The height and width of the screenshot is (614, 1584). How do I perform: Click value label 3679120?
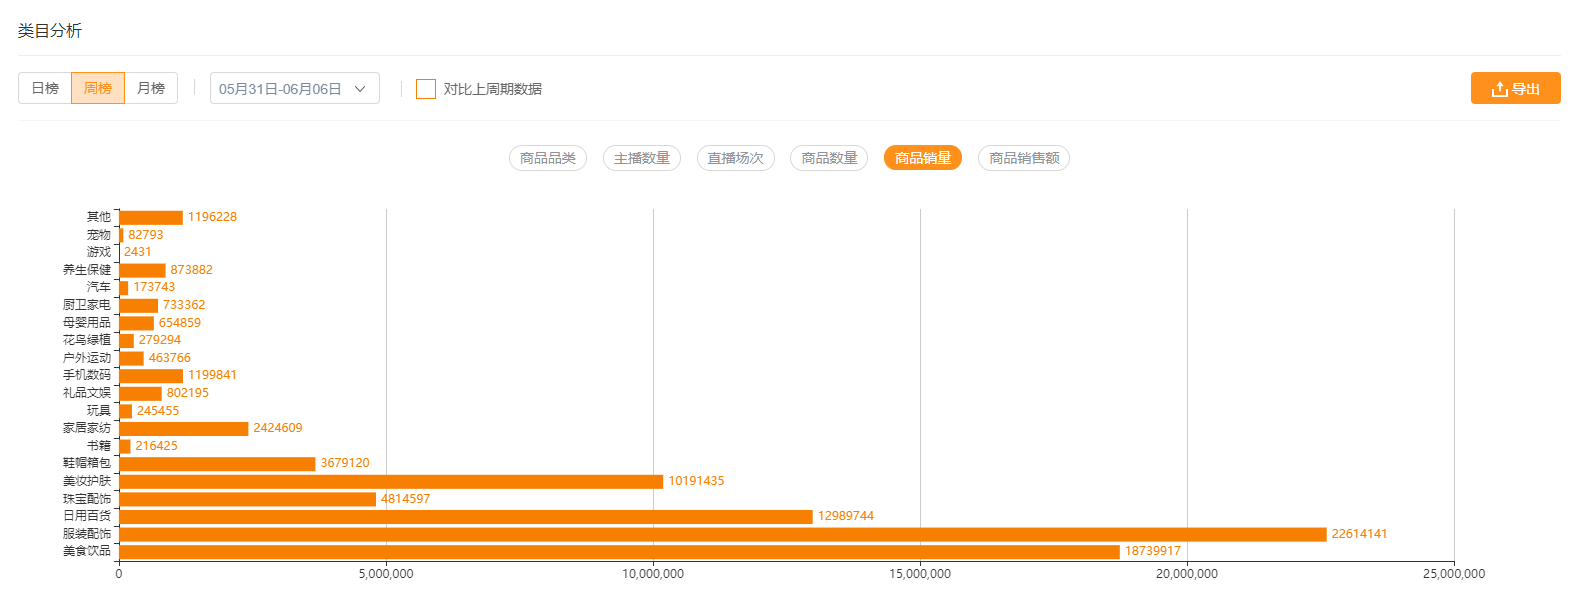pyautogui.click(x=345, y=463)
